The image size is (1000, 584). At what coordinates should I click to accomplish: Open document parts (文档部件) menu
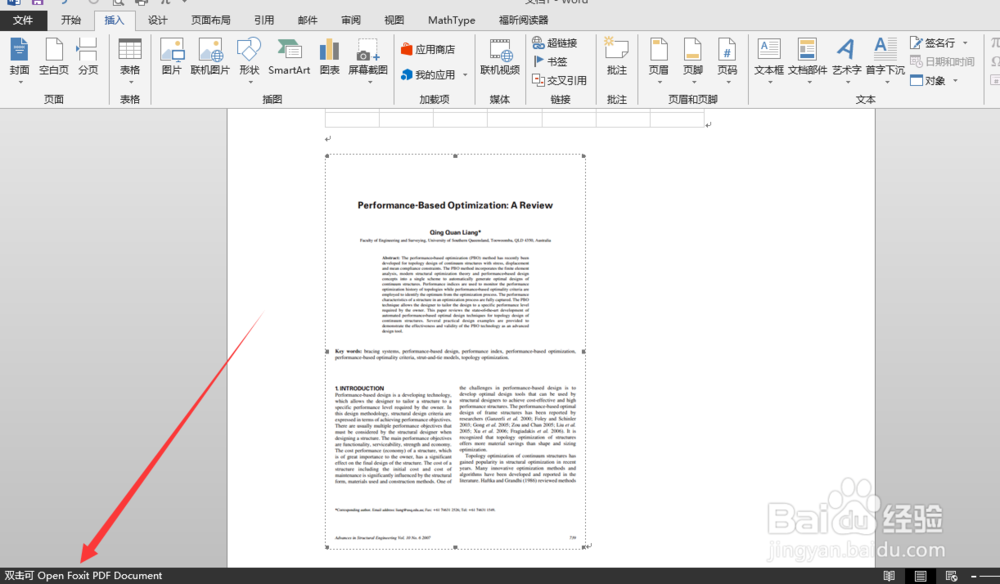pos(807,60)
